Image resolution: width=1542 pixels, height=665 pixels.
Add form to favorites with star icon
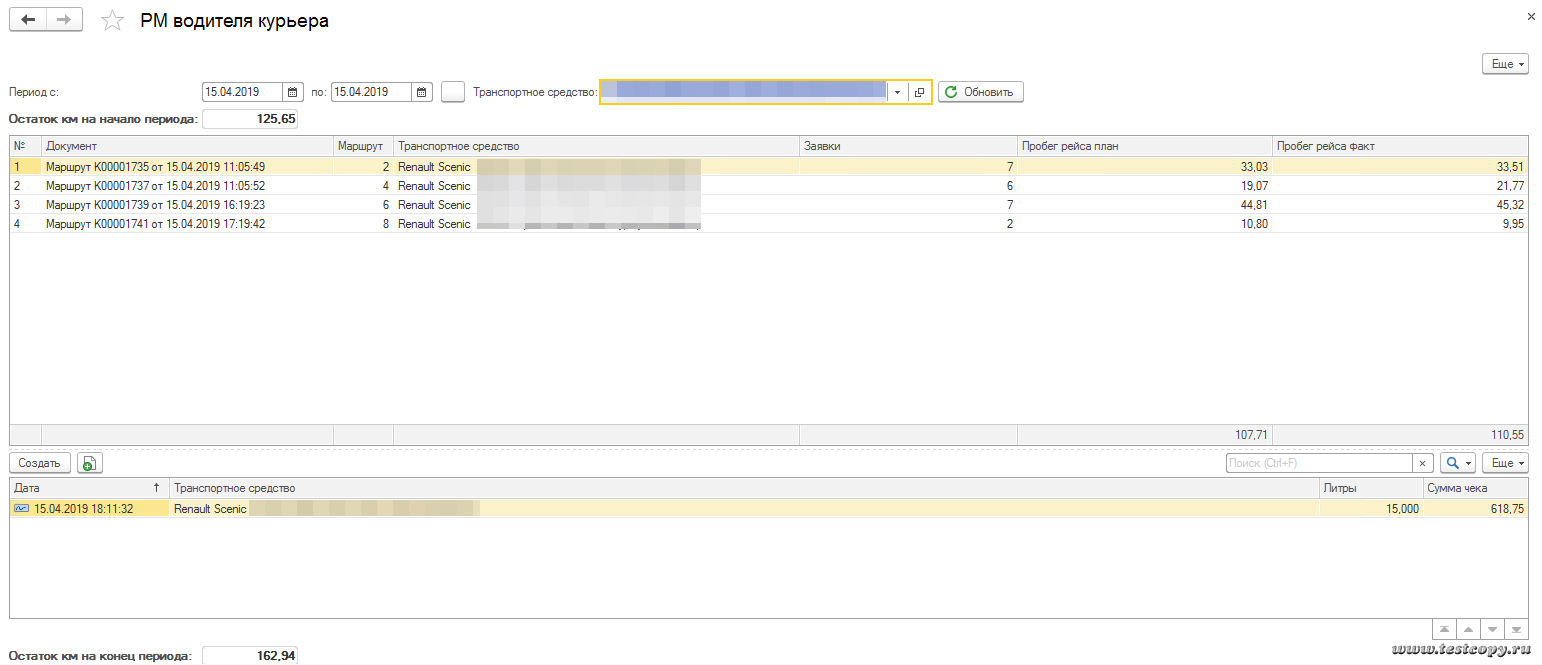coord(113,21)
